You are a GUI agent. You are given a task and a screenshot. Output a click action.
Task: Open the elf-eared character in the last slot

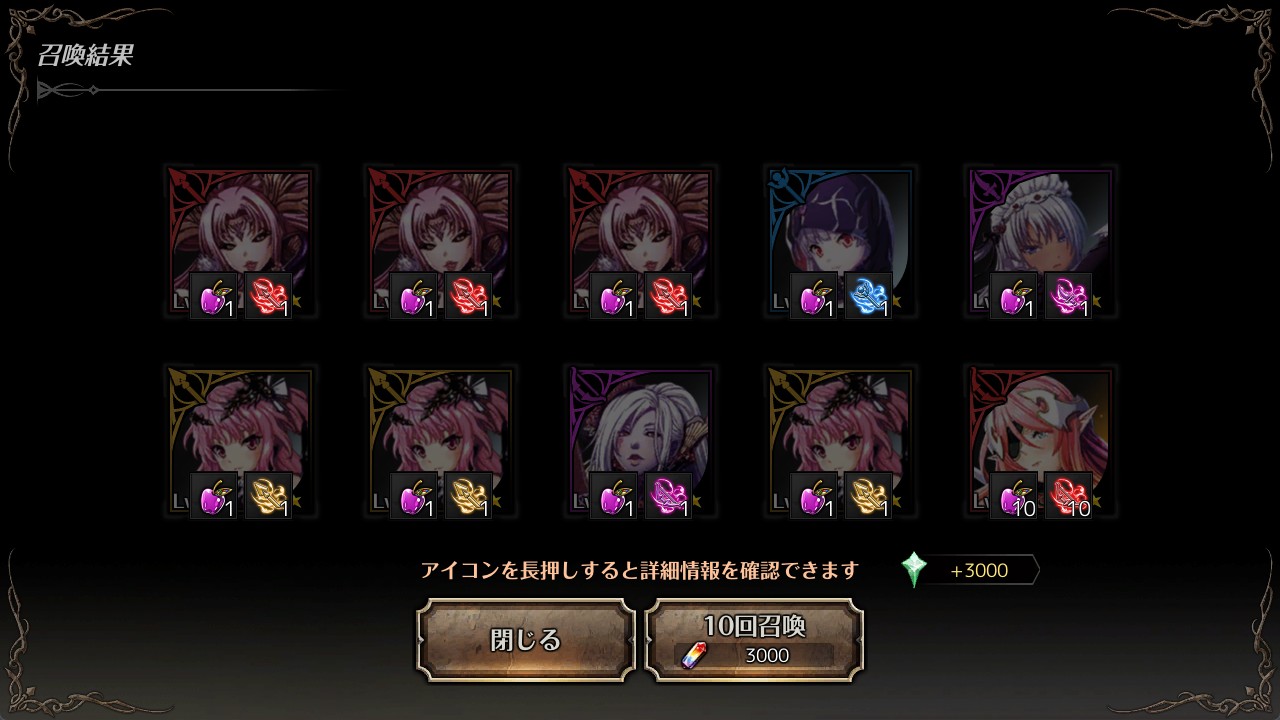[x=1040, y=442]
